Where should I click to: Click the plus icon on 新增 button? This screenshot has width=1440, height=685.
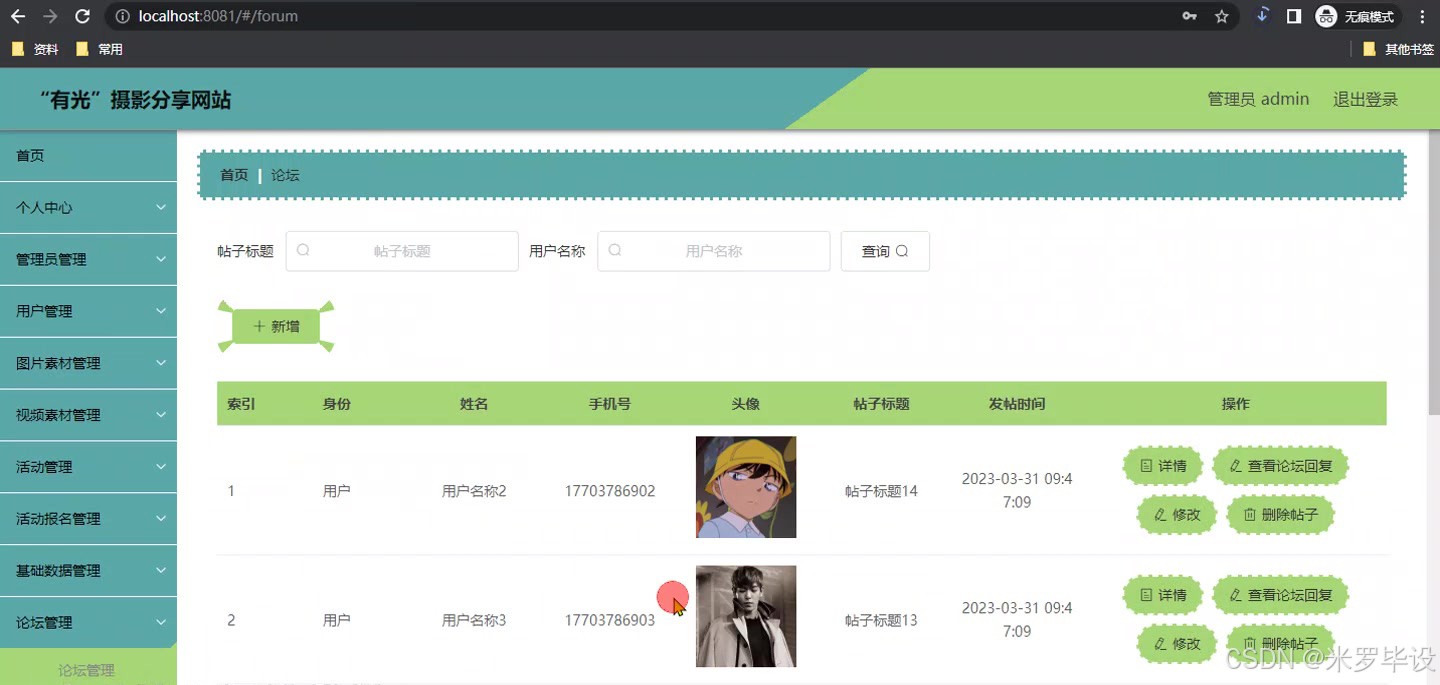click(262, 326)
